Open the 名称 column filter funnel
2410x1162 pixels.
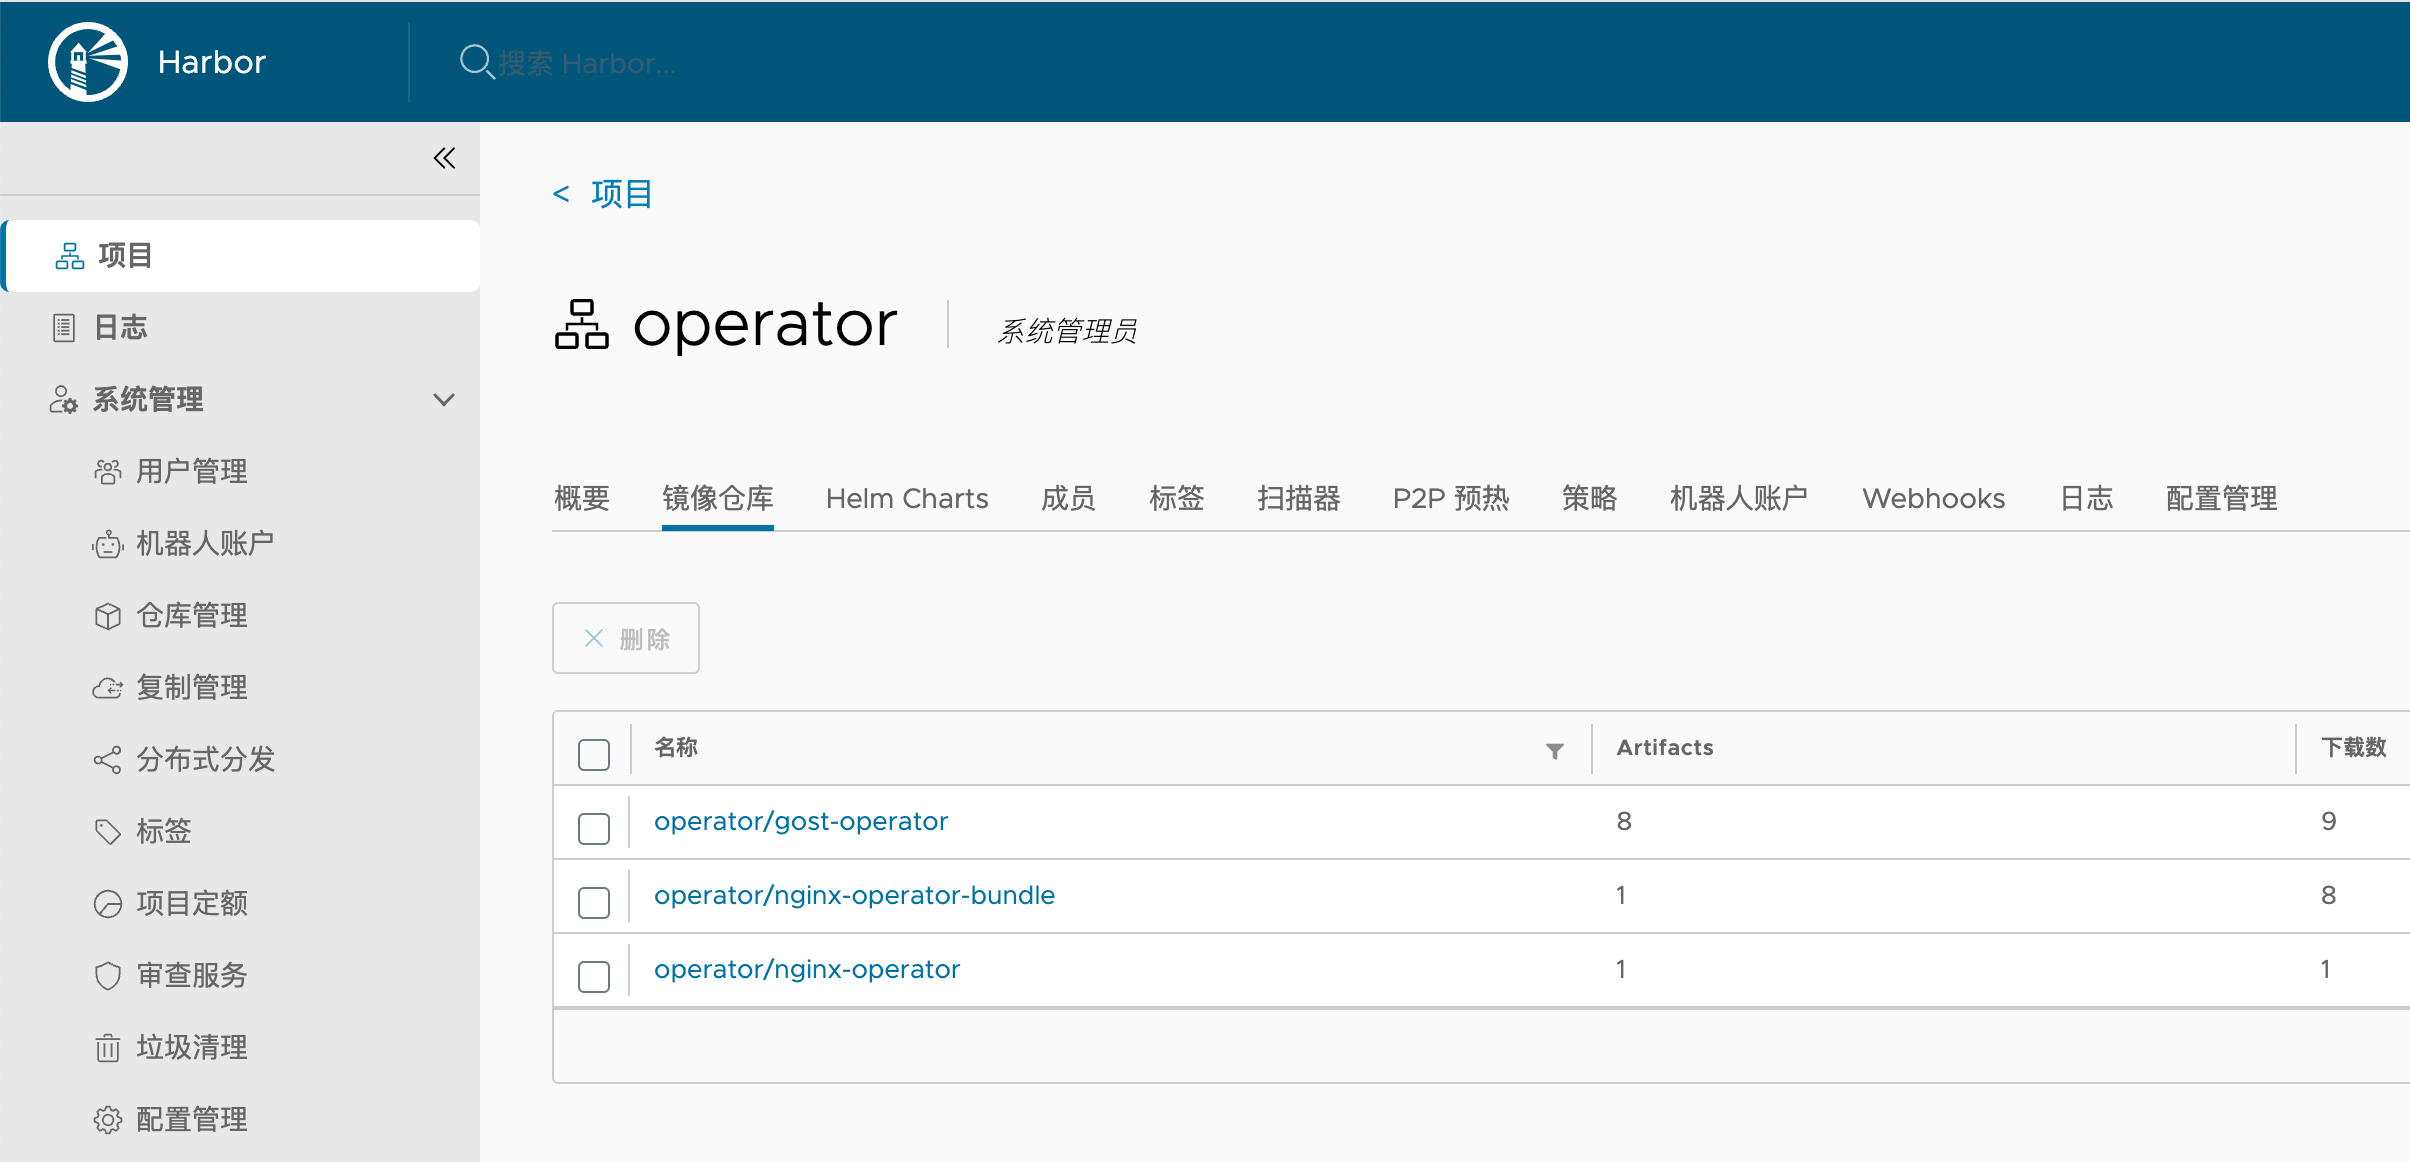(x=1554, y=751)
